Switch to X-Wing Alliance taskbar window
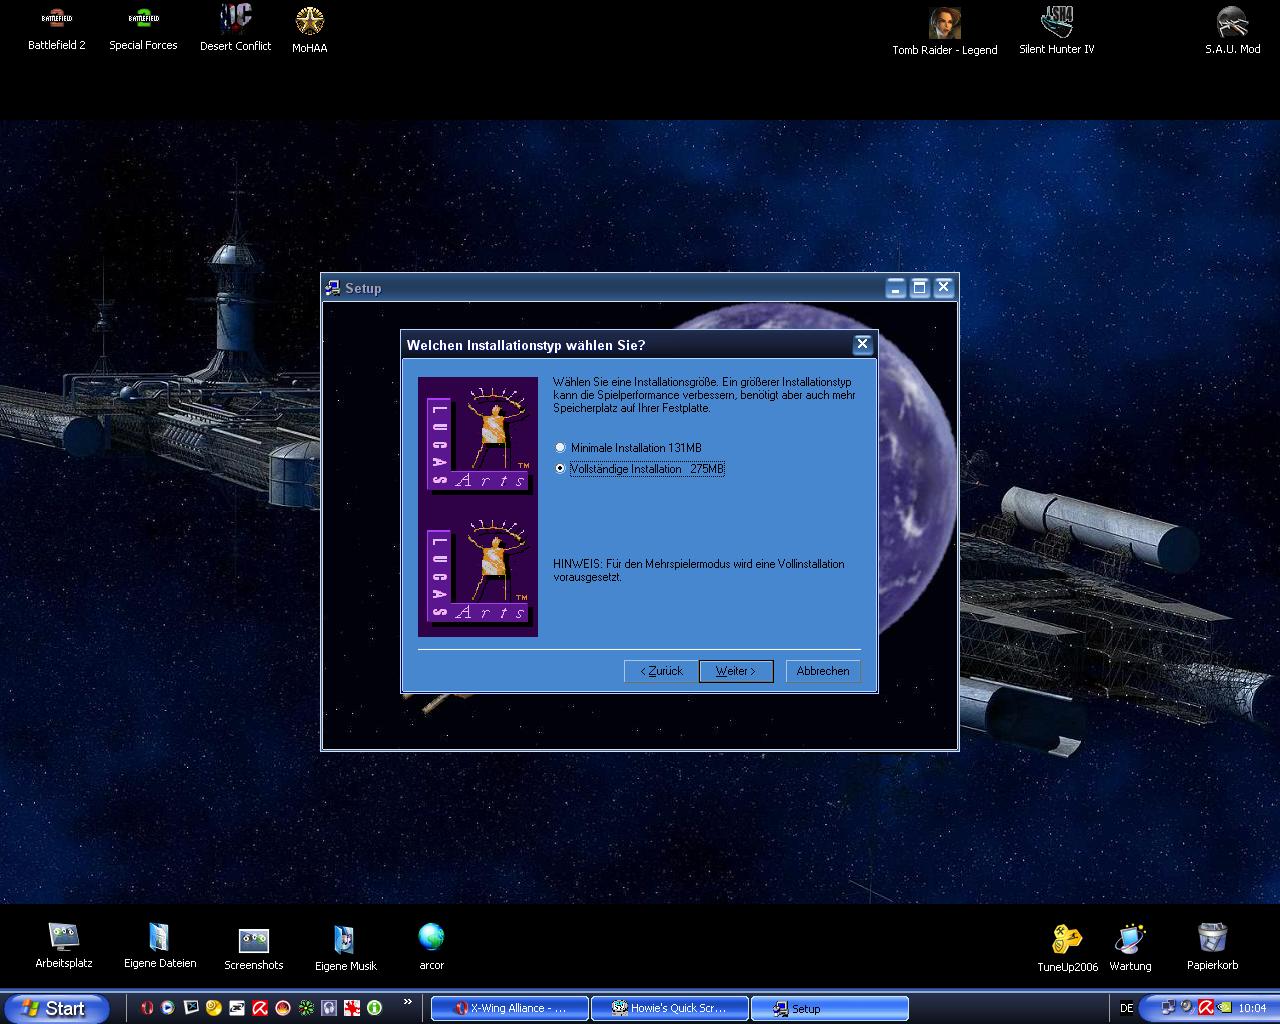The width and height of the screenshot is (1280, 1024). point(510,1008)
